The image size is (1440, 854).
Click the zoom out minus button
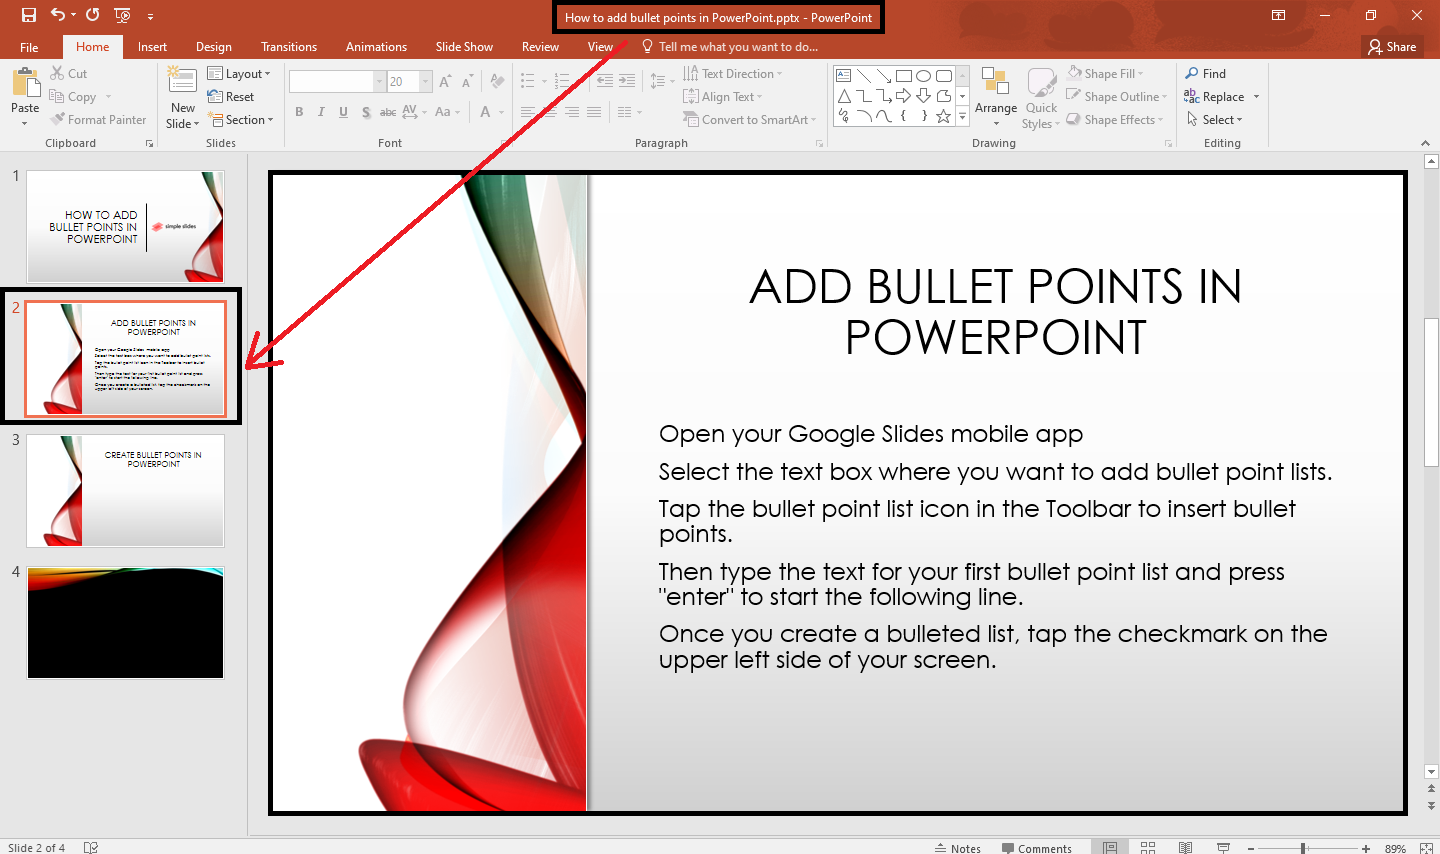[x=1251, y=848]
